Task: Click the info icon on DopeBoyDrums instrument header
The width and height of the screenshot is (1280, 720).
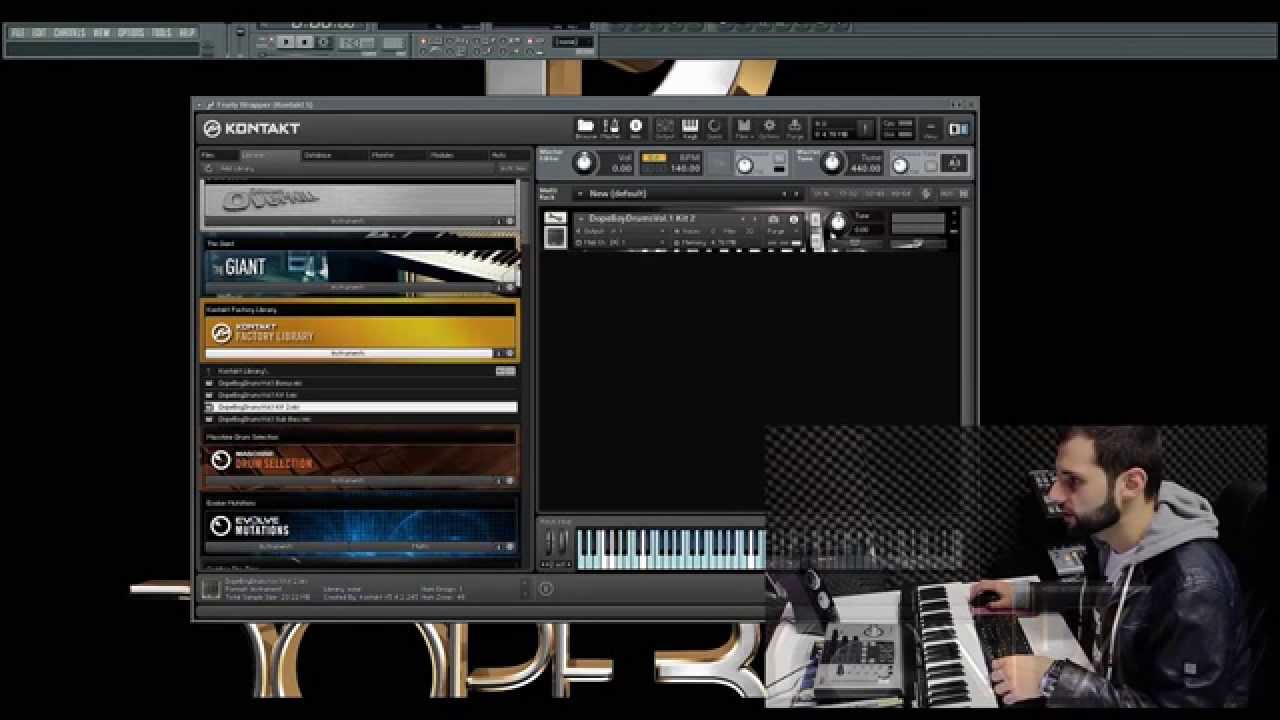Action: click(794, 219)
